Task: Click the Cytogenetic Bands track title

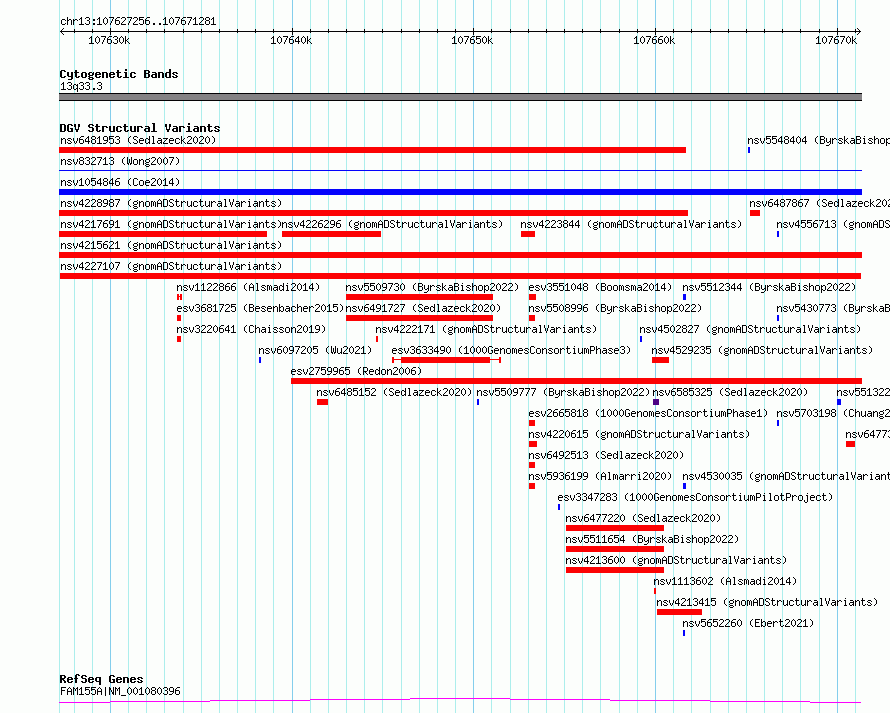Action: point(119,74)
